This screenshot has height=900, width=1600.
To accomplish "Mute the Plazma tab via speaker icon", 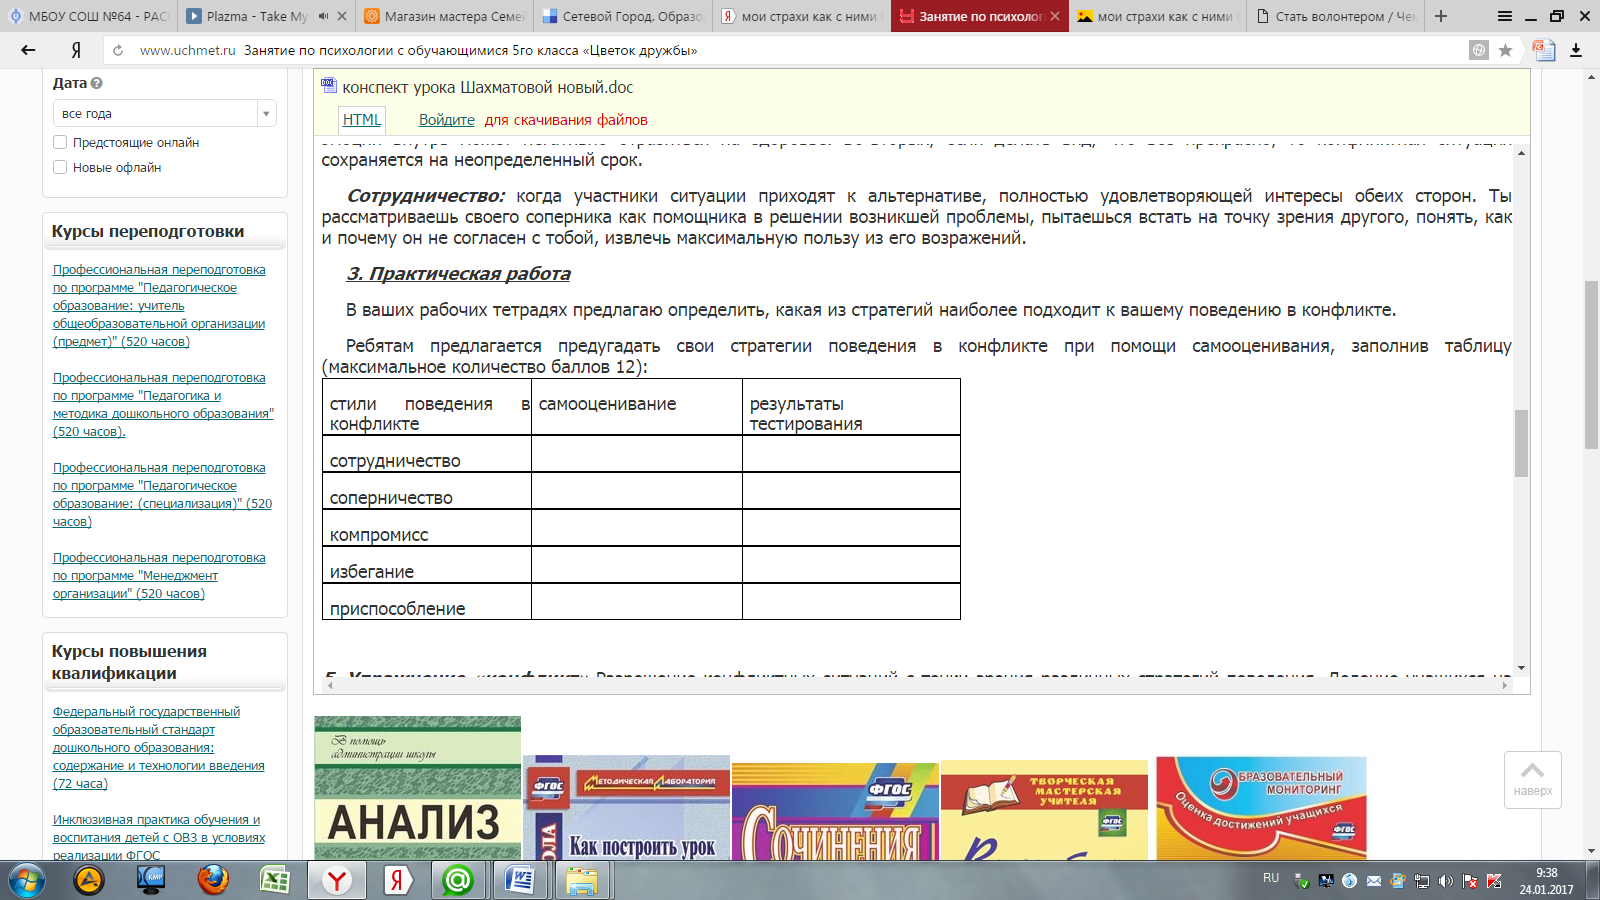I will [x=323, y=16].
